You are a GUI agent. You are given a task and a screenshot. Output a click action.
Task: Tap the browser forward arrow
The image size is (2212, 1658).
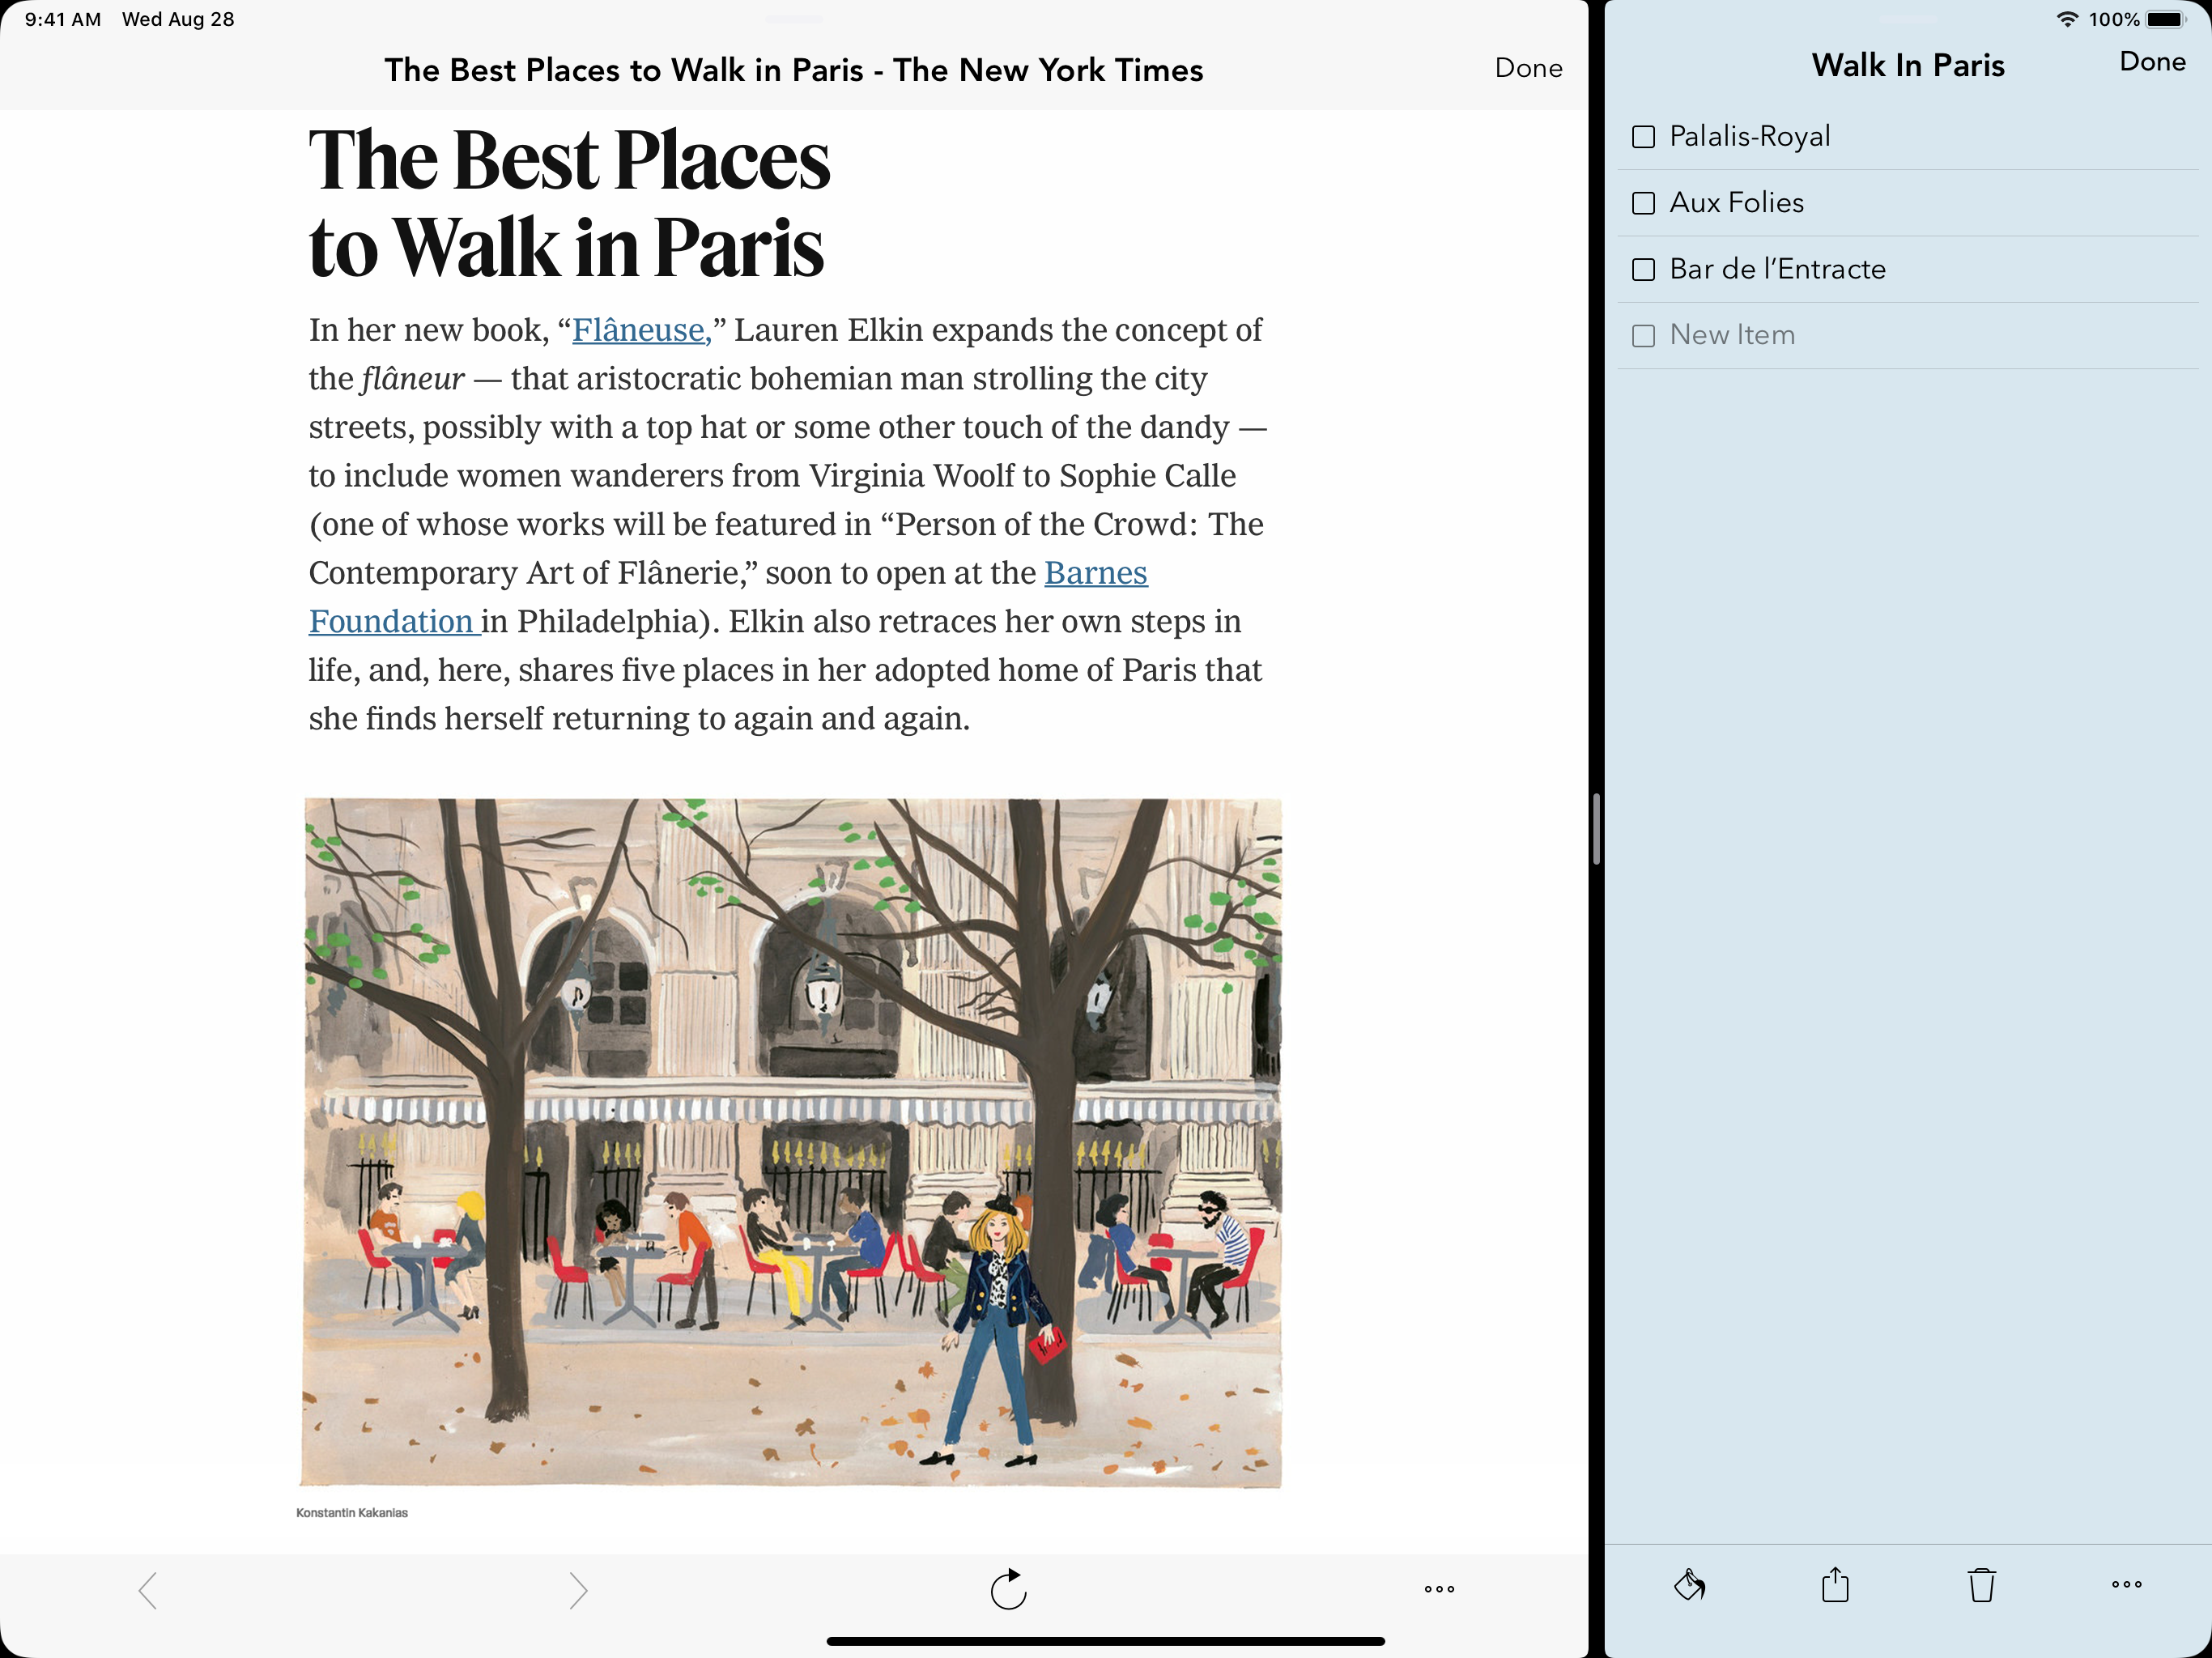[578, 1590]
